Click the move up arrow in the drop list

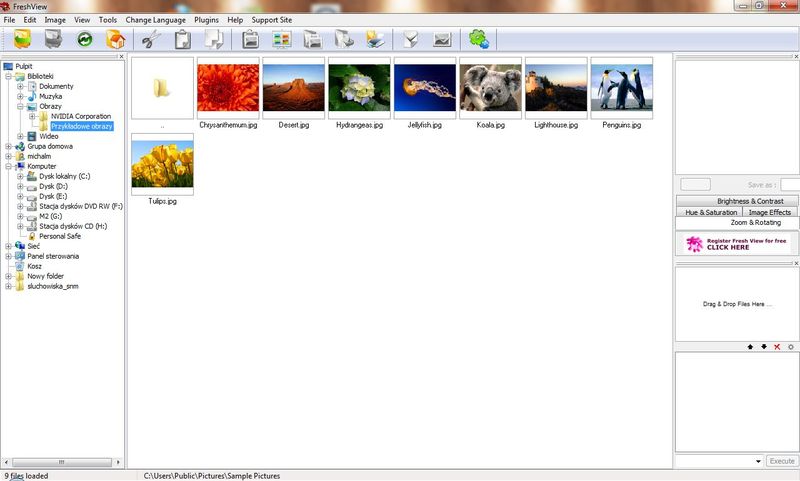coord(750,347)
